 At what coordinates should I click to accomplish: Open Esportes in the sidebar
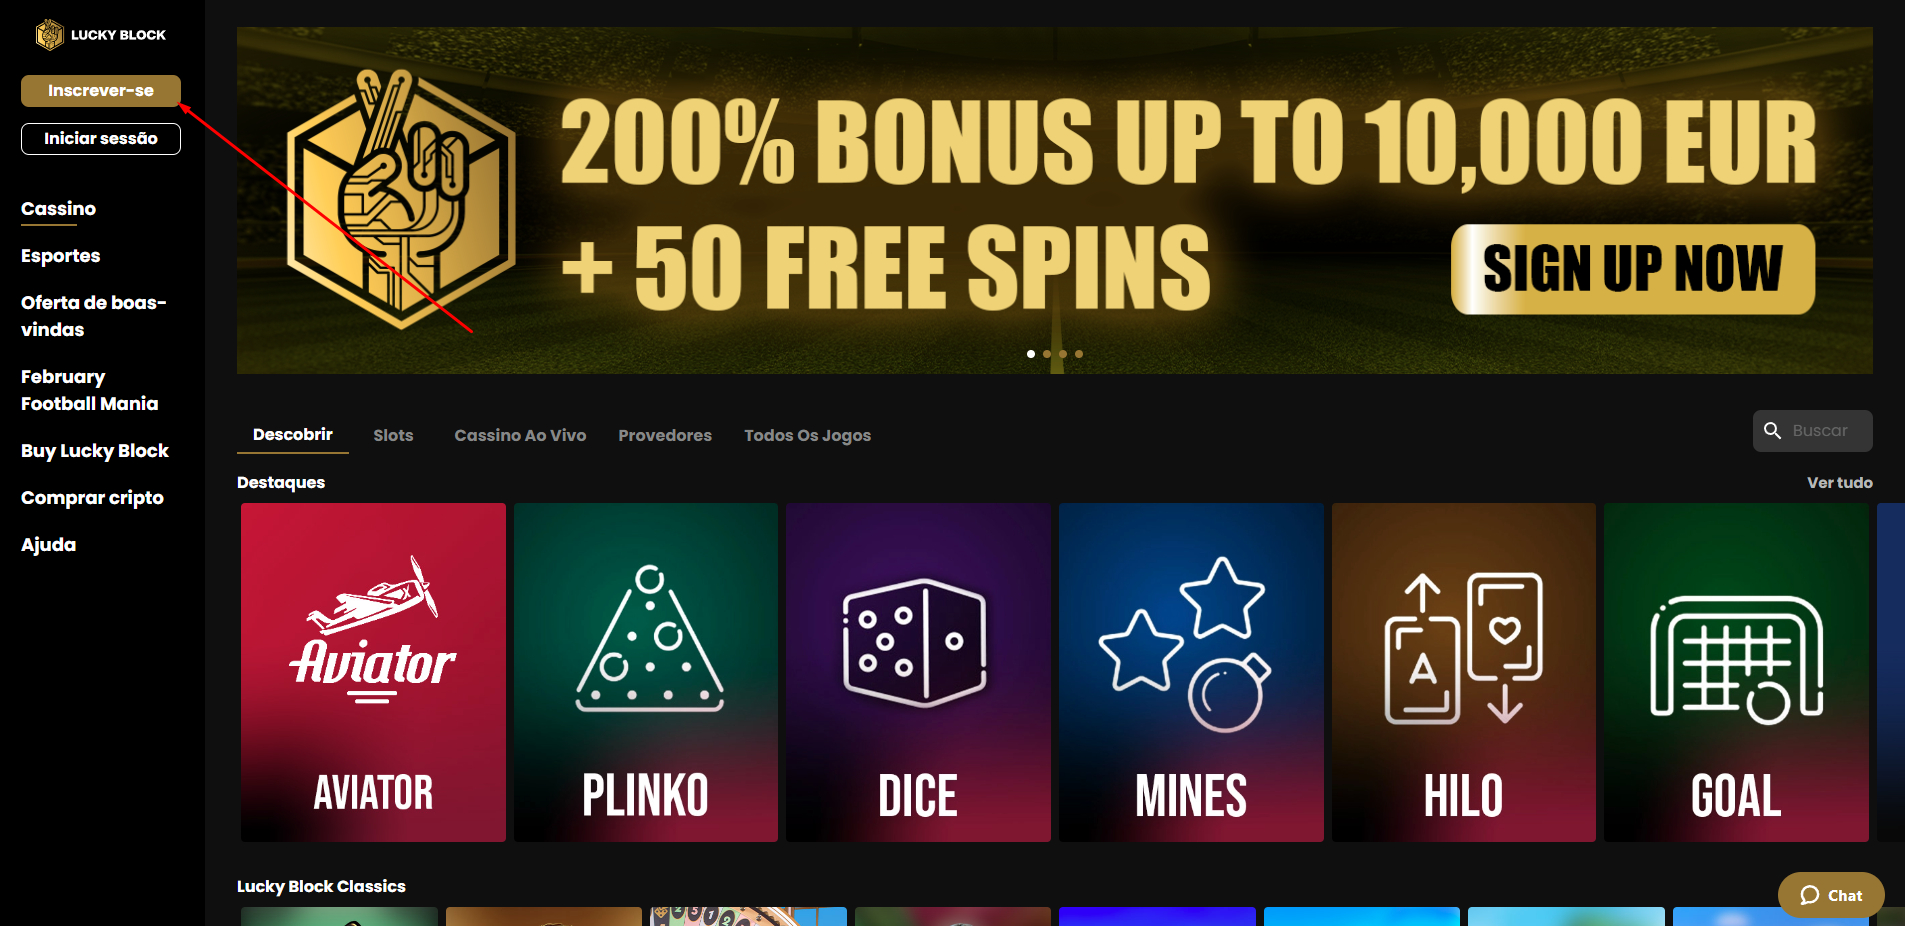coord(61,256)
